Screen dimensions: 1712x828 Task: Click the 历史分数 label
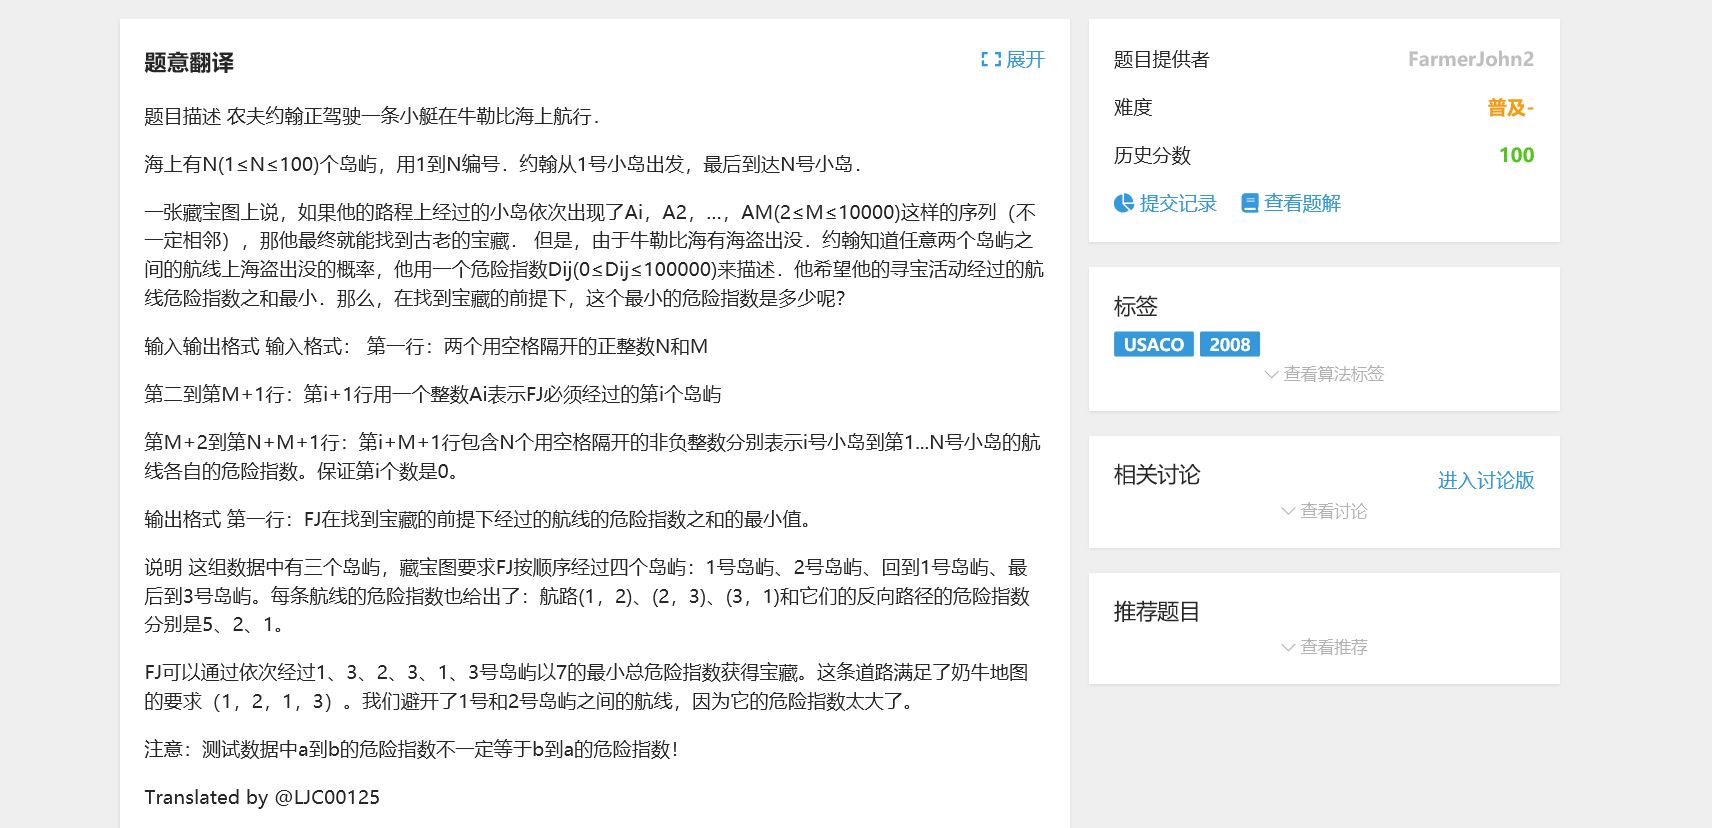[1153, 156]
